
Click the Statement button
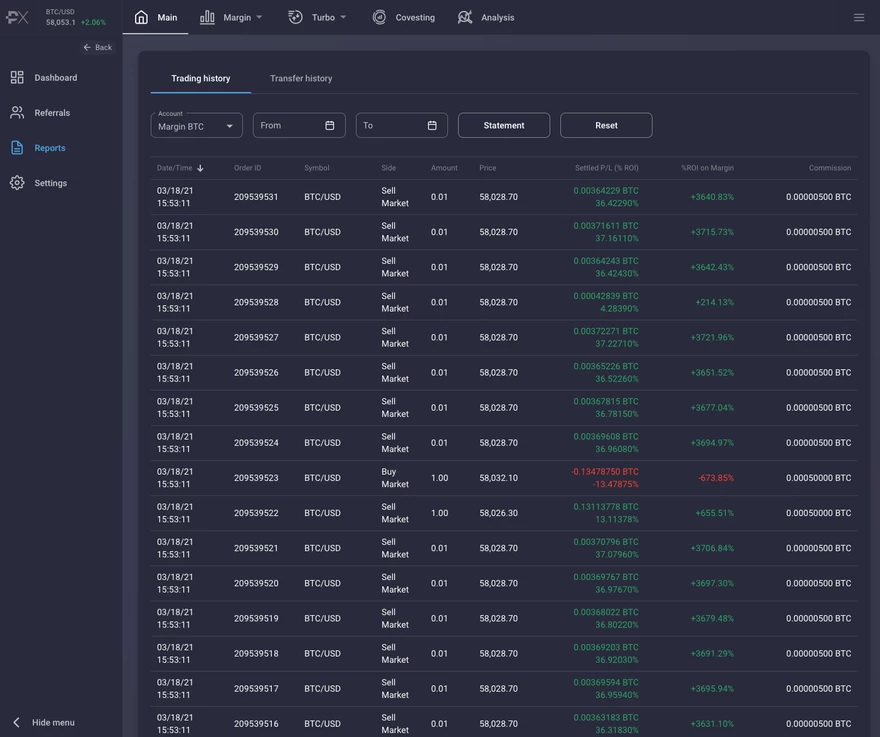[504, 125]
